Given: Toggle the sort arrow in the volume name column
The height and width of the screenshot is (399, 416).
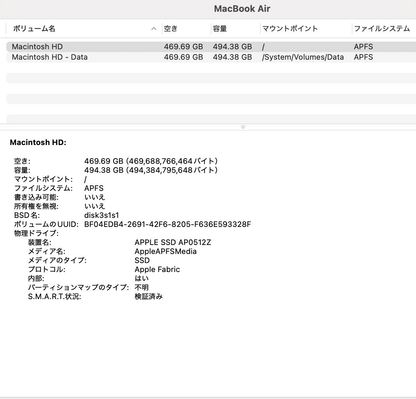Looking at the screenshot, I should click(154, 29).
